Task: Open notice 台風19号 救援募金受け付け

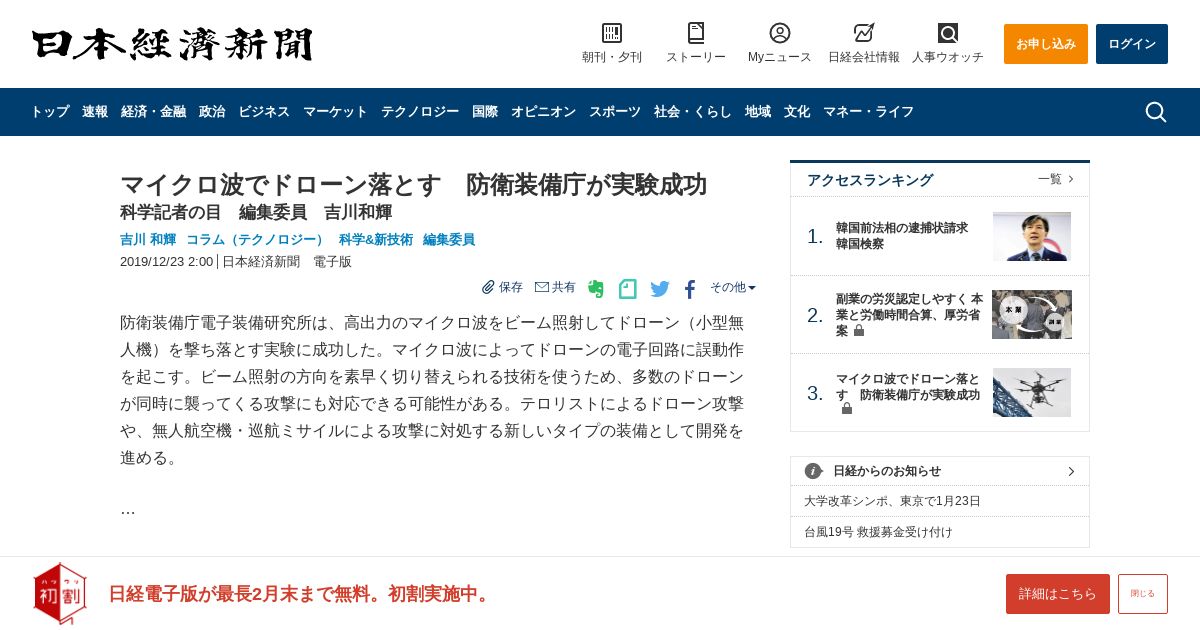Action: [879, 532]
